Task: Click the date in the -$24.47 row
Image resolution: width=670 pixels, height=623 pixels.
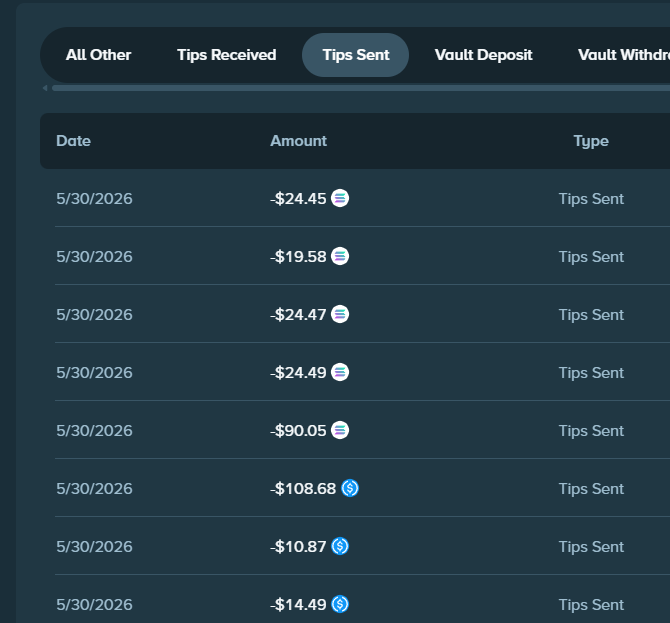Action: pyautogui.click(x=94, y=315)
